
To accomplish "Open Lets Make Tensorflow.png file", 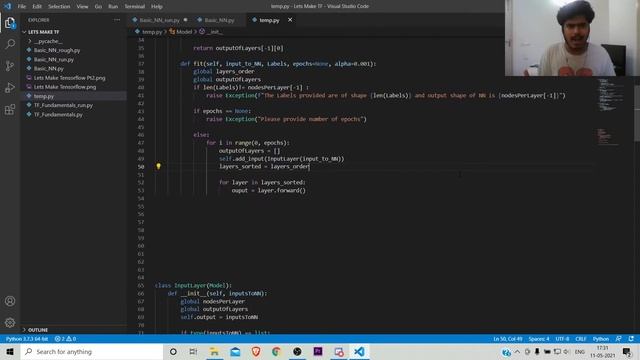I will (65, 87).
